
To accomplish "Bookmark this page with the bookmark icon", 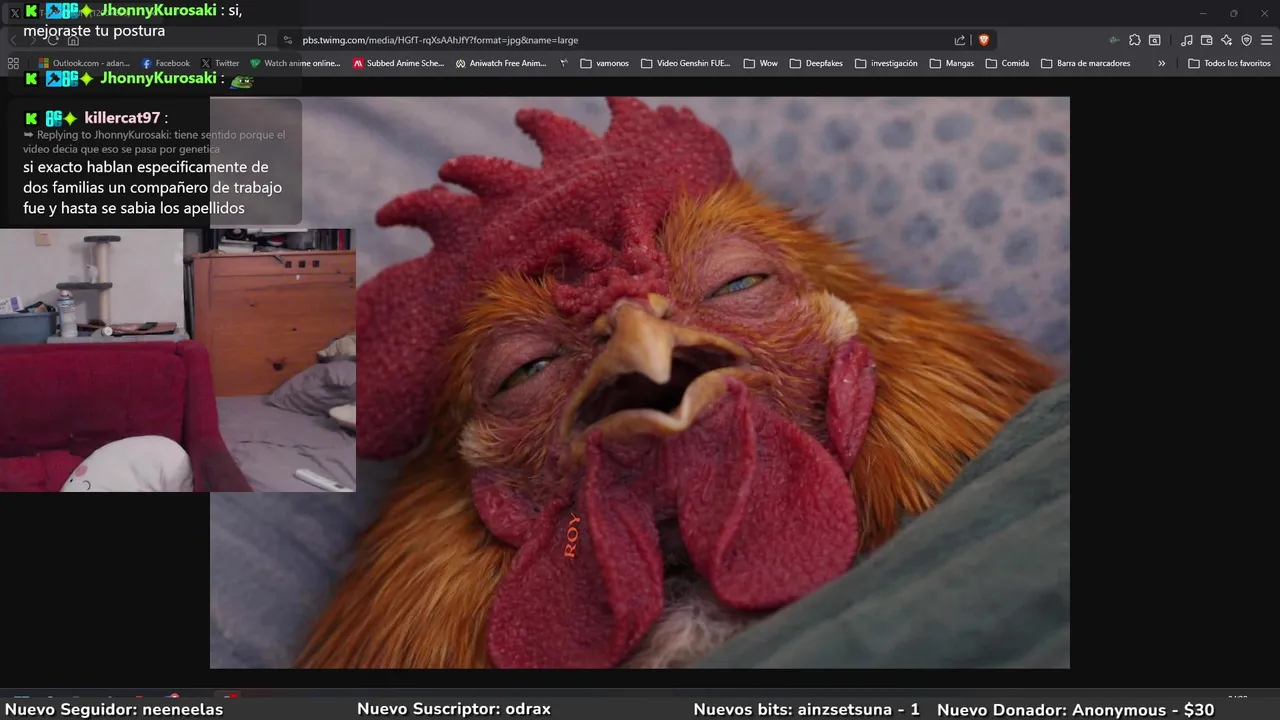I will [262, 40].
